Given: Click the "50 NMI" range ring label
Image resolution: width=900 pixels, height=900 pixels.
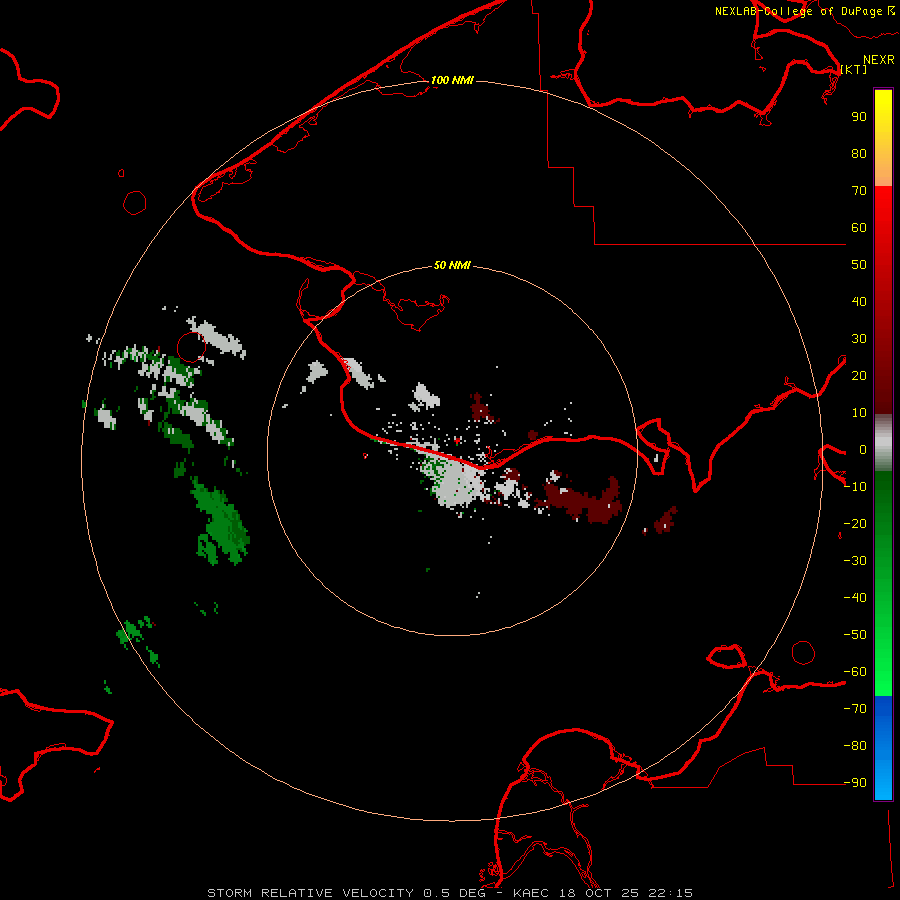Looking at the screenshot, I should click(x=452, y=265).
